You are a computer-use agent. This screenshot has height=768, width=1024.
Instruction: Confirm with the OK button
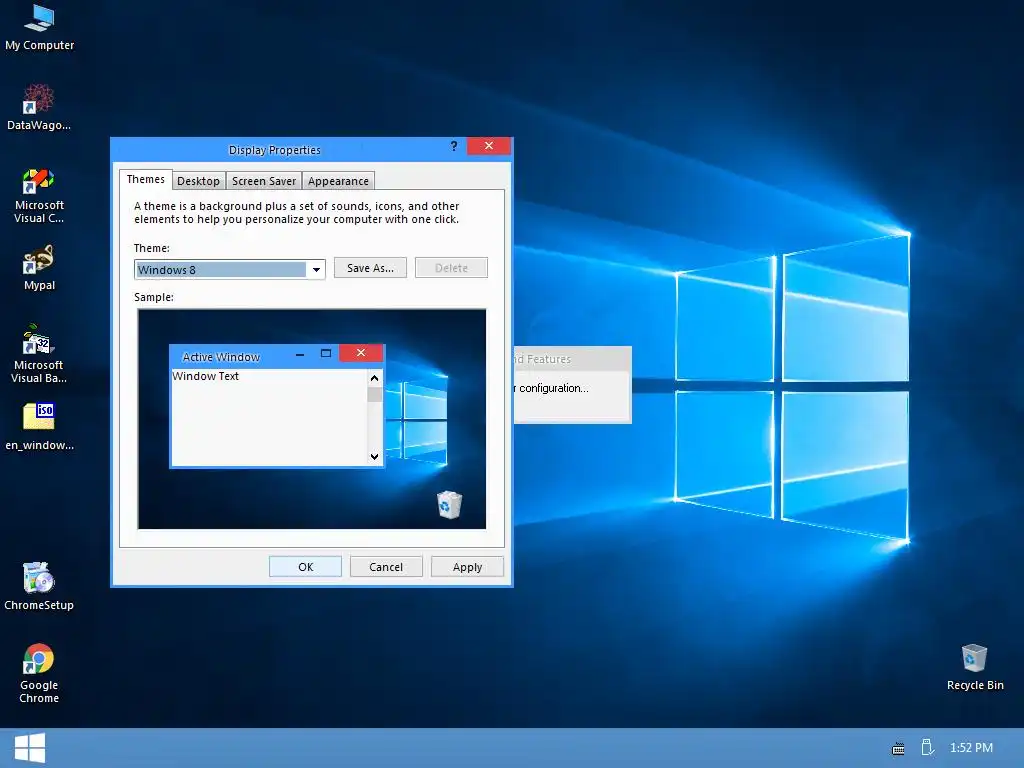tap(306, 567)
